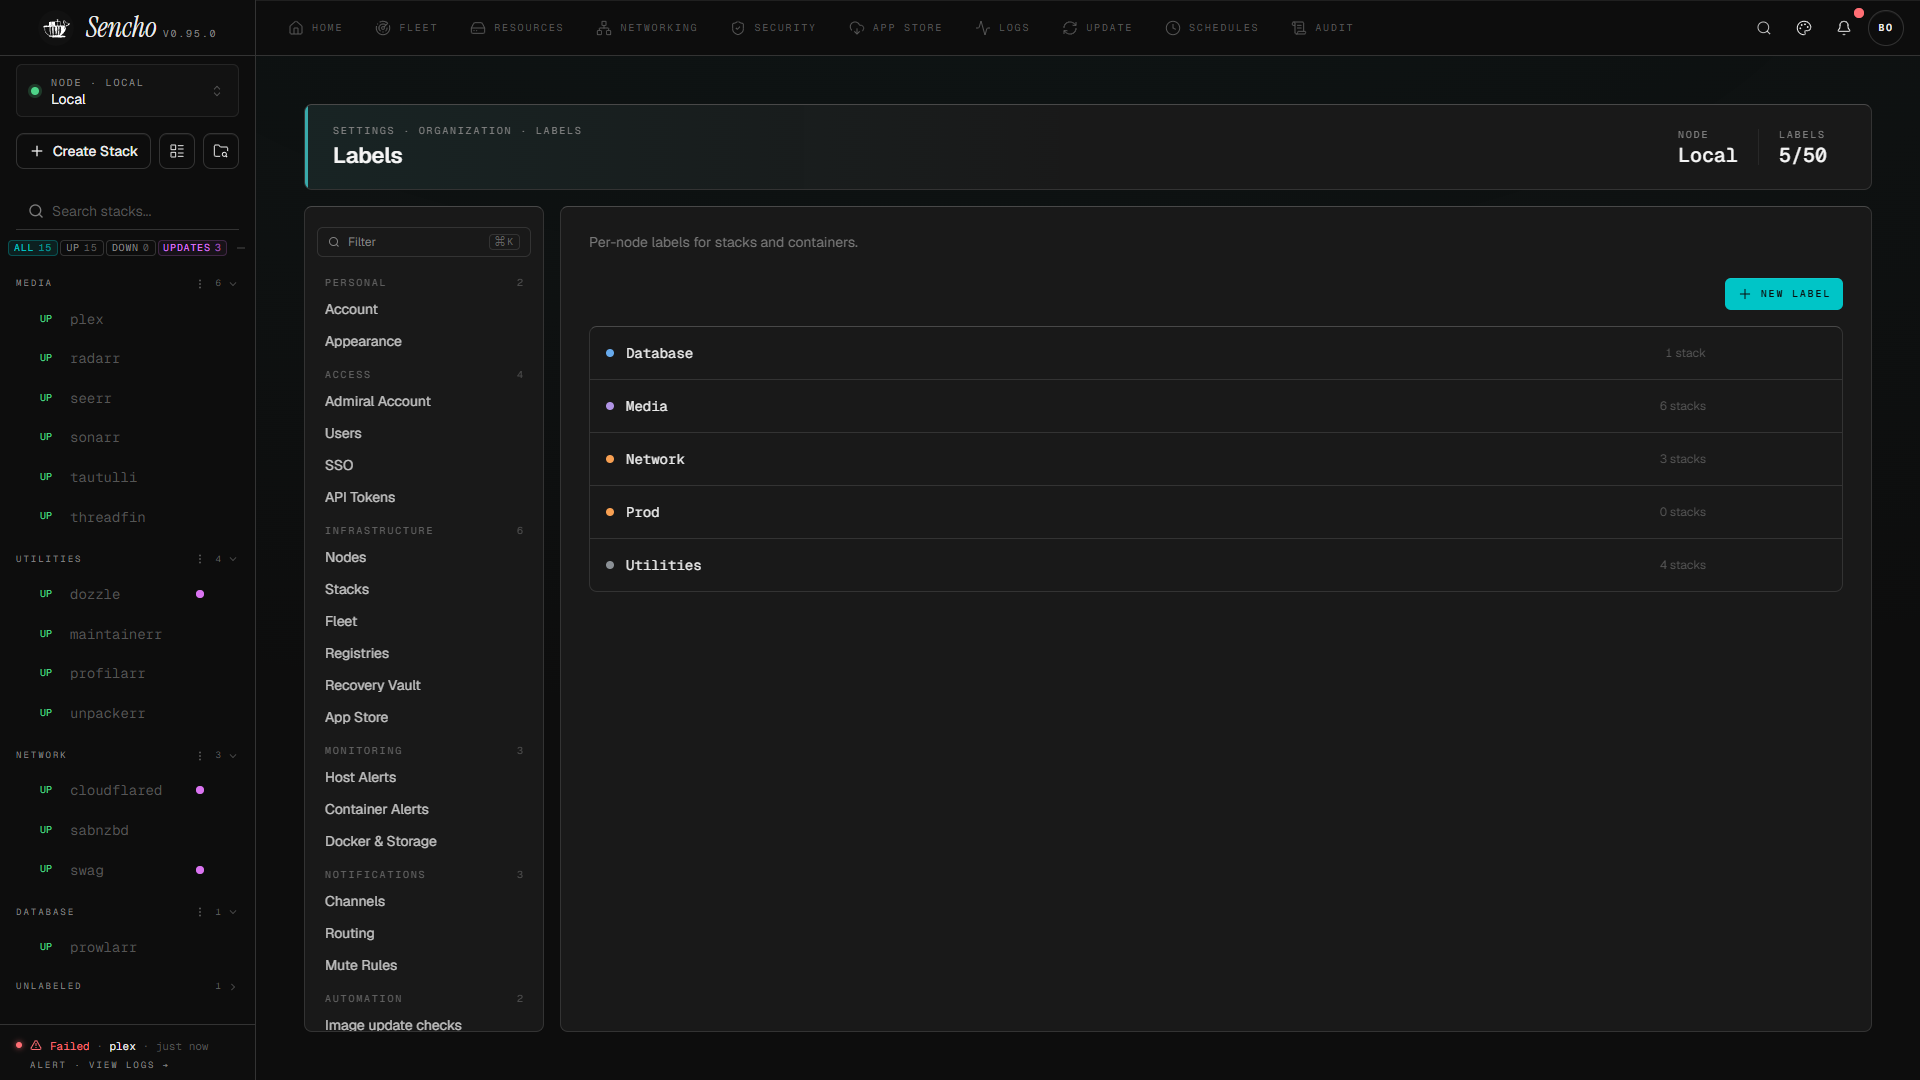Open the BO user avatar menu
Screen dimensions: 1920x1080
[x=1886, y=28]
